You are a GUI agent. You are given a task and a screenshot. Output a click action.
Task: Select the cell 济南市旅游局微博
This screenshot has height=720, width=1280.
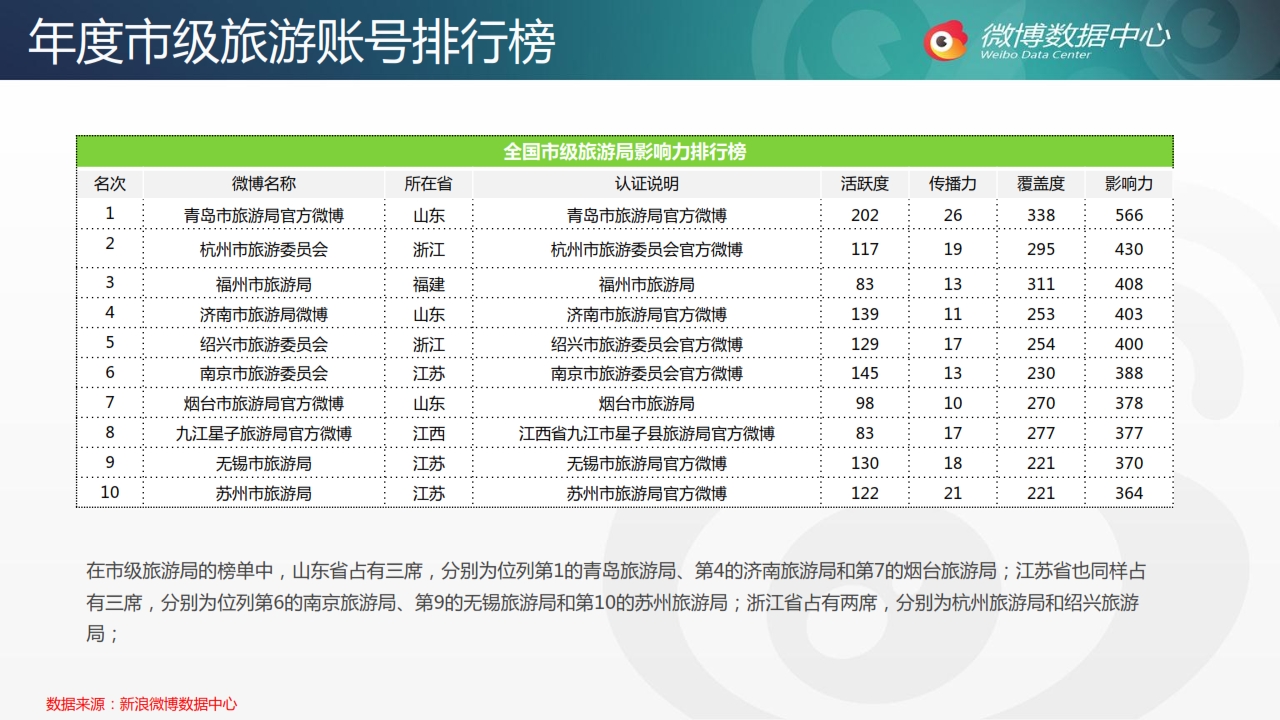(264, 314)
